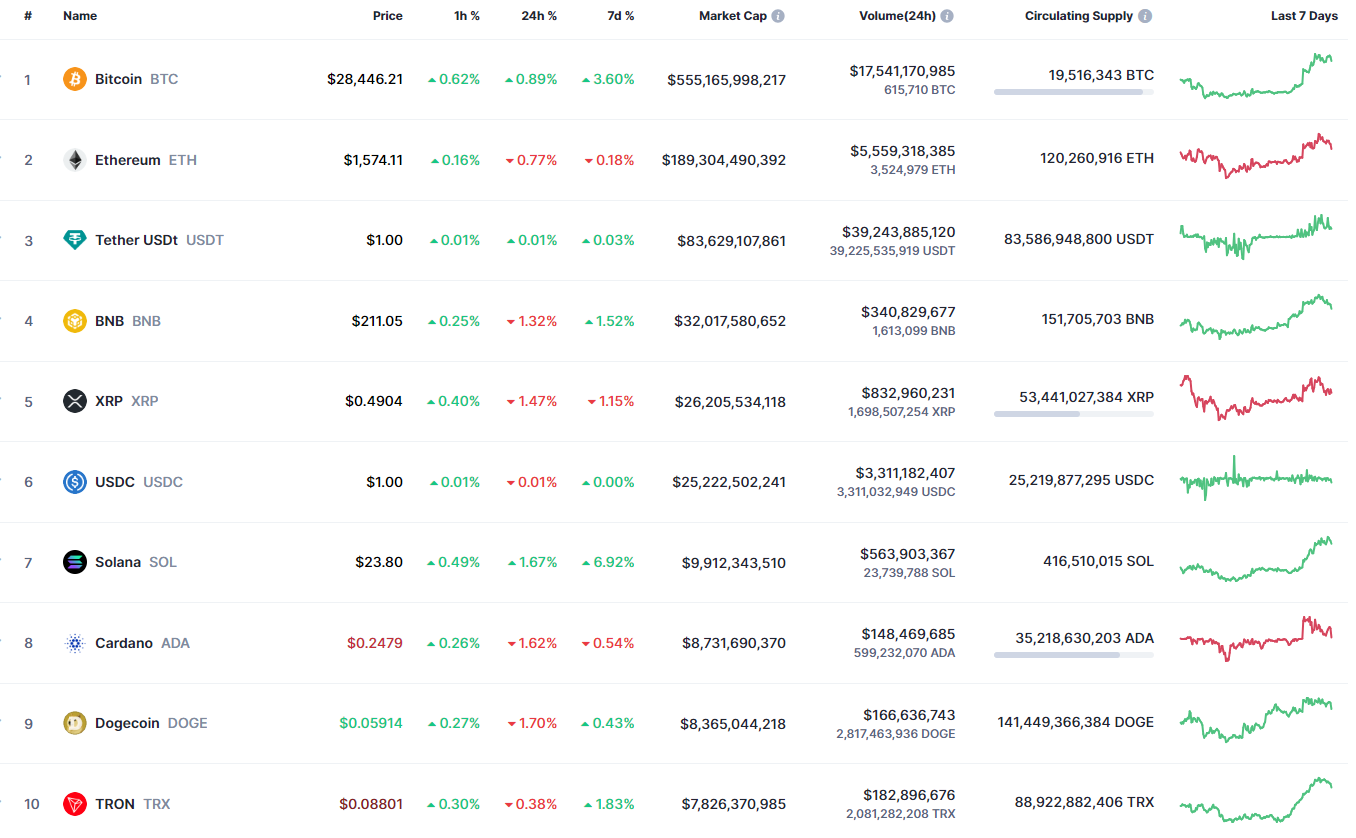
Task: Click the Dogecoin logo icon
Action: pyautogui.click(x=75, y=723)
